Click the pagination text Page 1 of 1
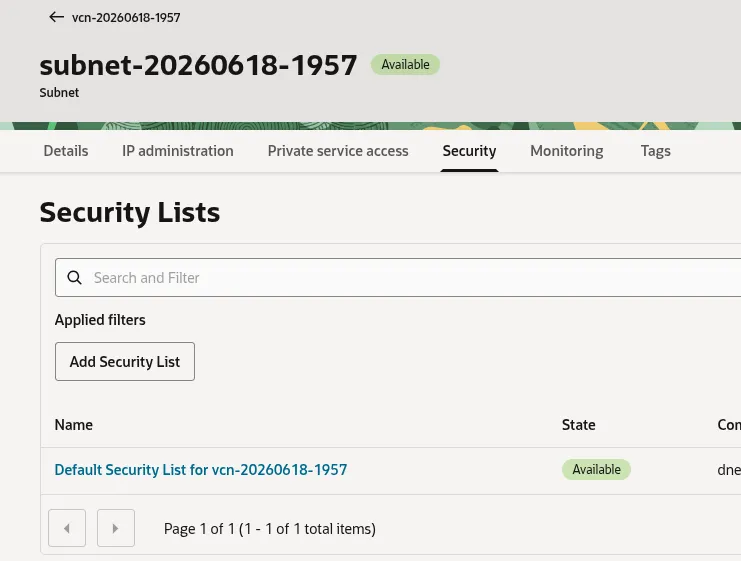This screenshot has width=741, height=561. [270, 528]
